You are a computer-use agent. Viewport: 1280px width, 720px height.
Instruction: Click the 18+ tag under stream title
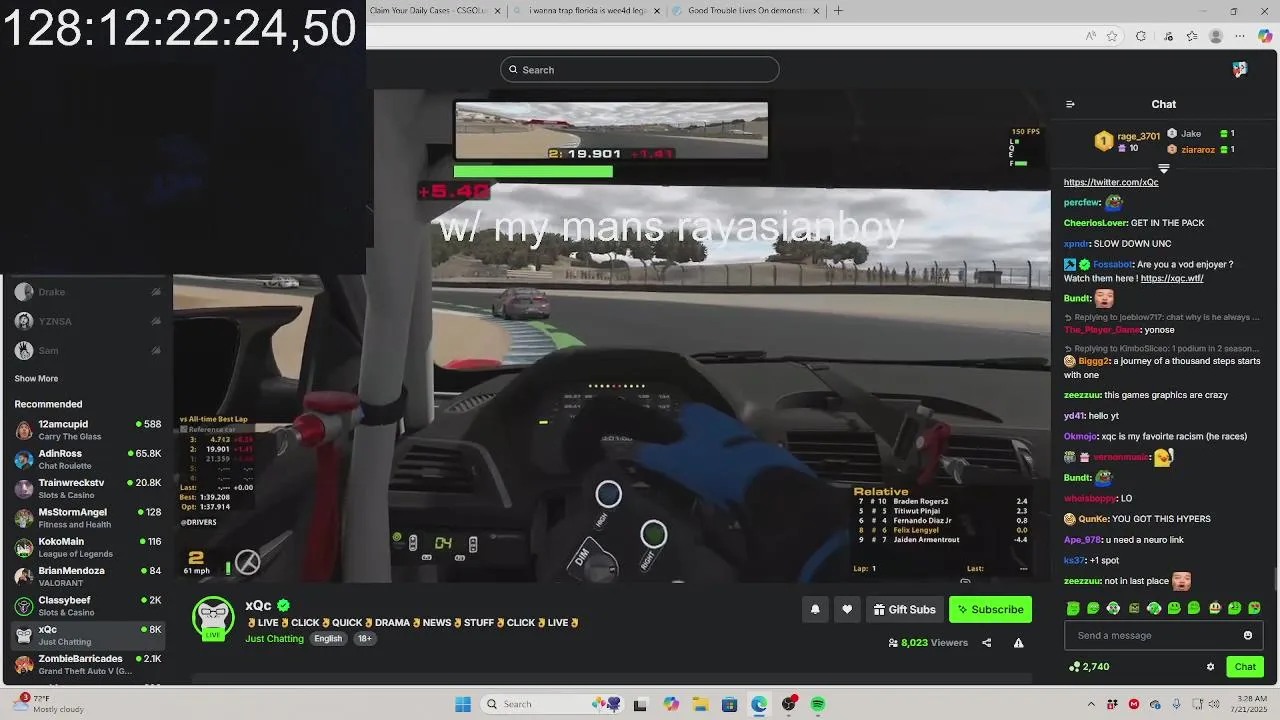[364, 638]
